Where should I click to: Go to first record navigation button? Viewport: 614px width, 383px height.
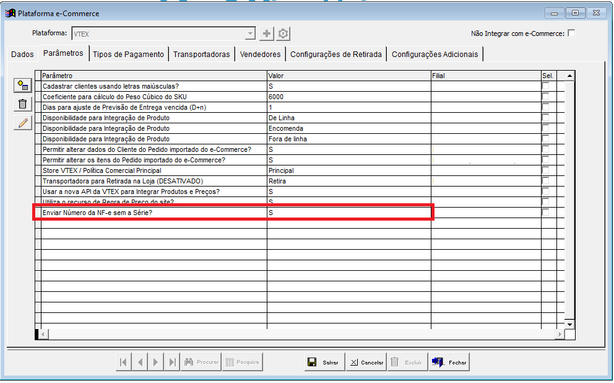coord(123,362)
